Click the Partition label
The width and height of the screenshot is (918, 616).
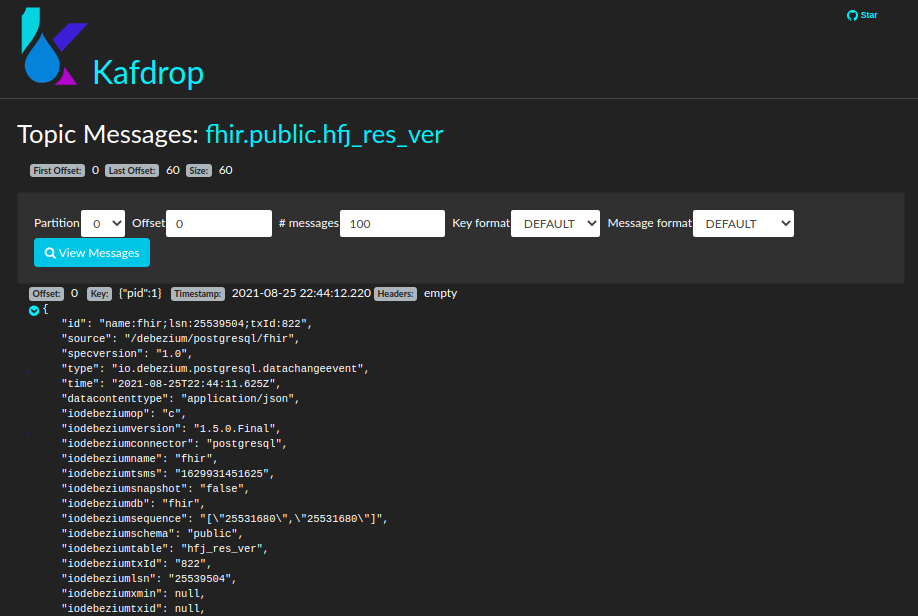click(x=57, y=223)
